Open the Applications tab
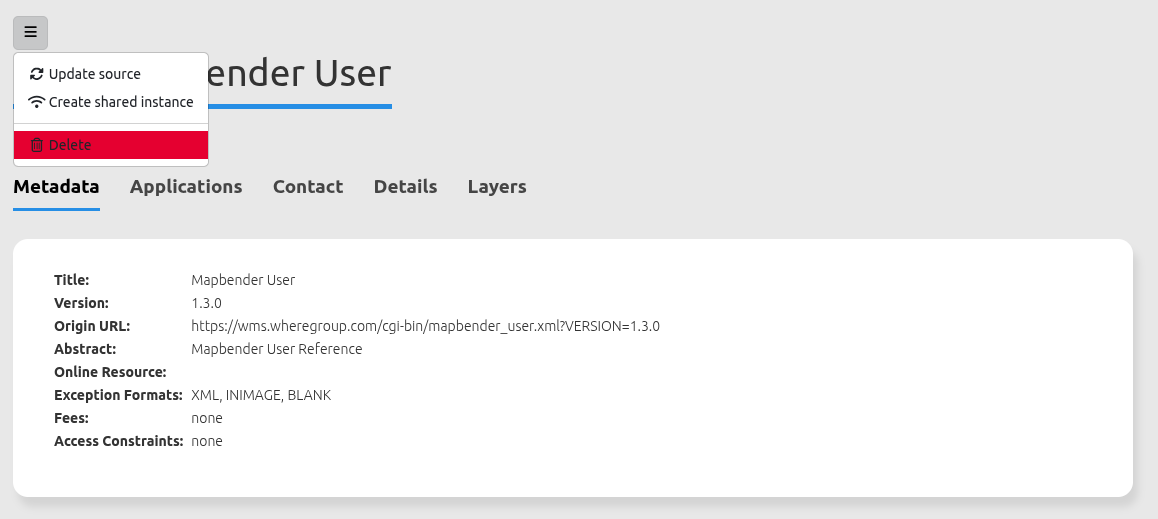The height and width of the screenshot is (519, 1158). pyautogui.click(x=186, y=187)
